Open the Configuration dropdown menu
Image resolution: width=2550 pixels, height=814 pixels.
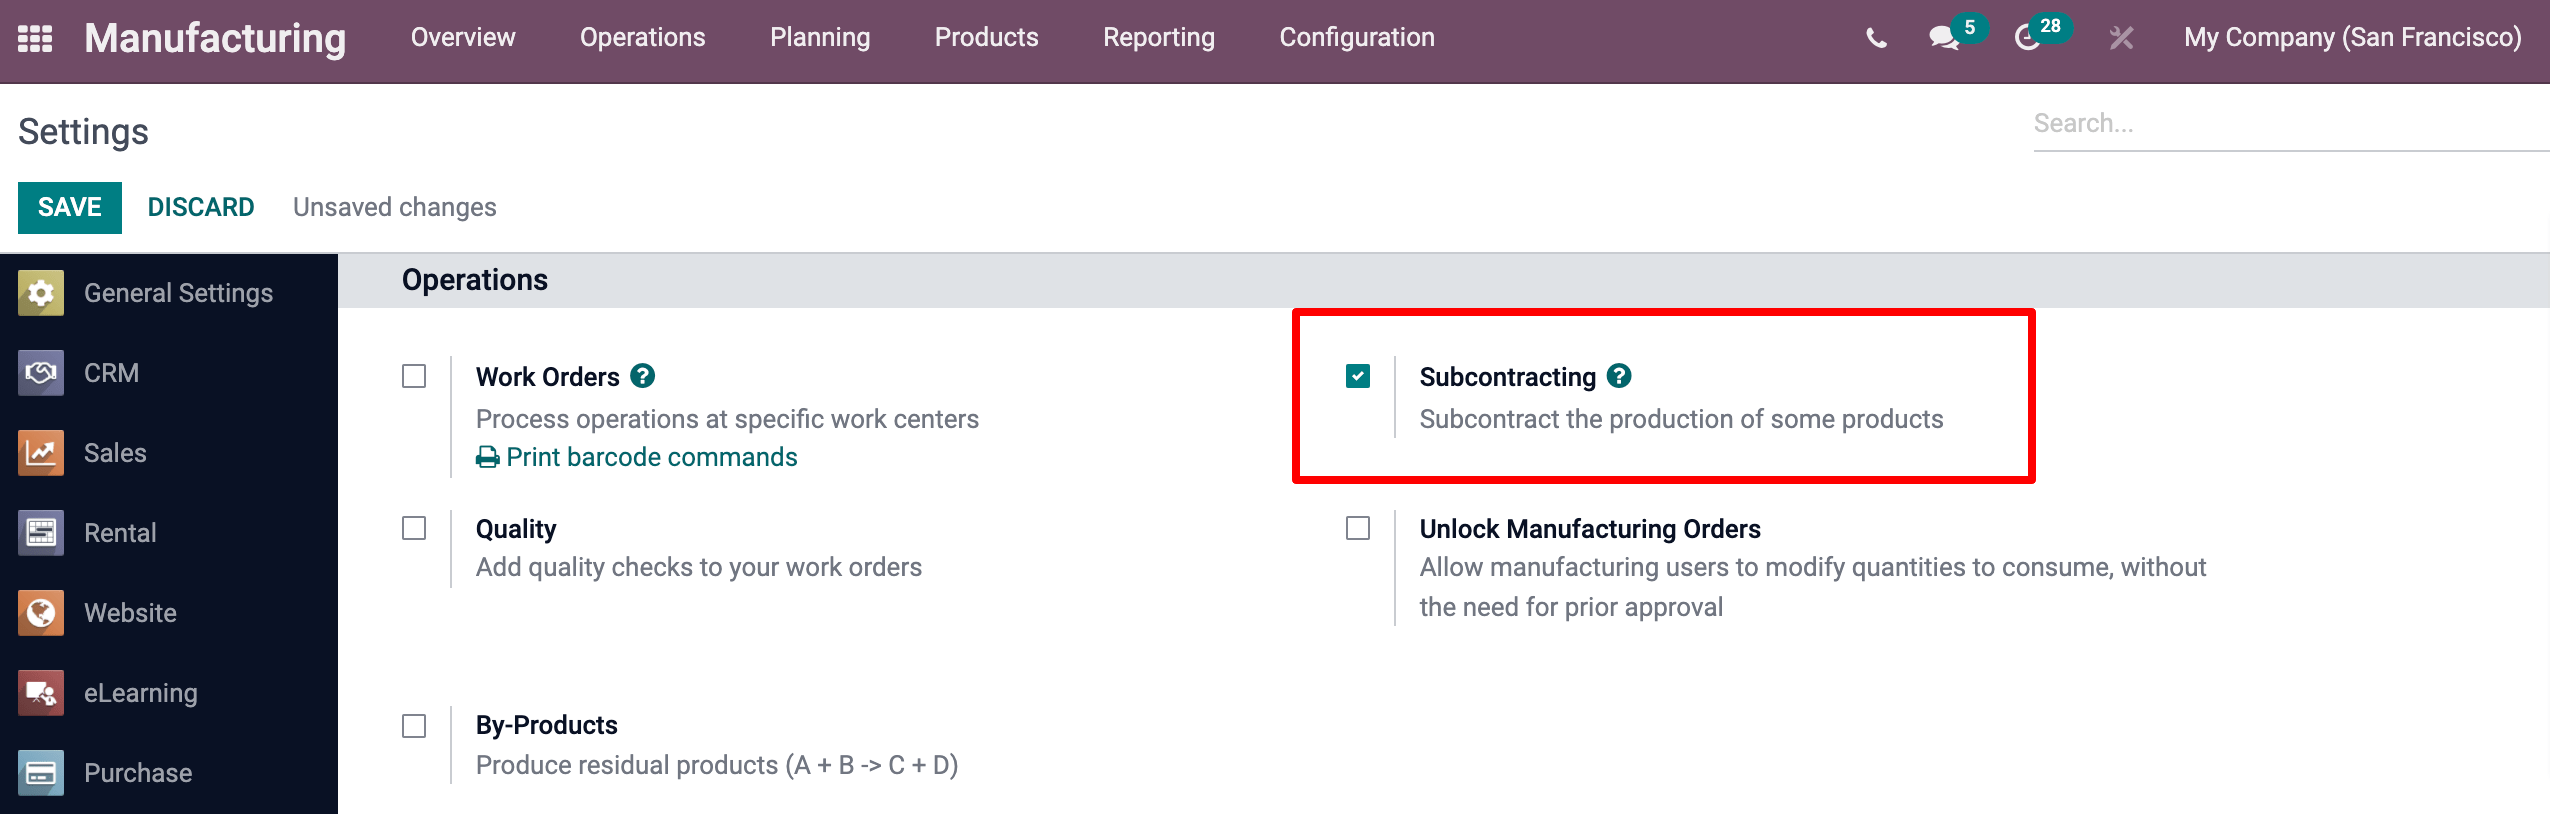click(1356, 38)
